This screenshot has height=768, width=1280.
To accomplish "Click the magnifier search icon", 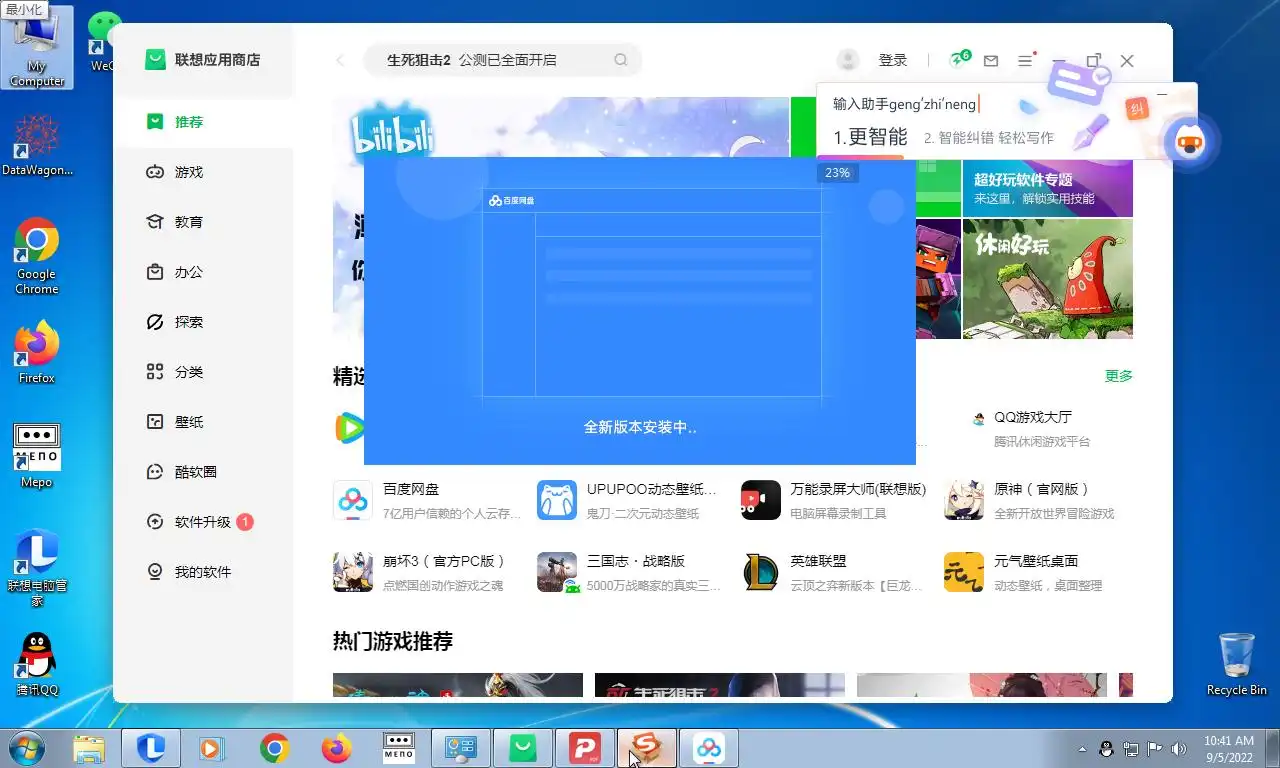I will click(x=621, y=60).
